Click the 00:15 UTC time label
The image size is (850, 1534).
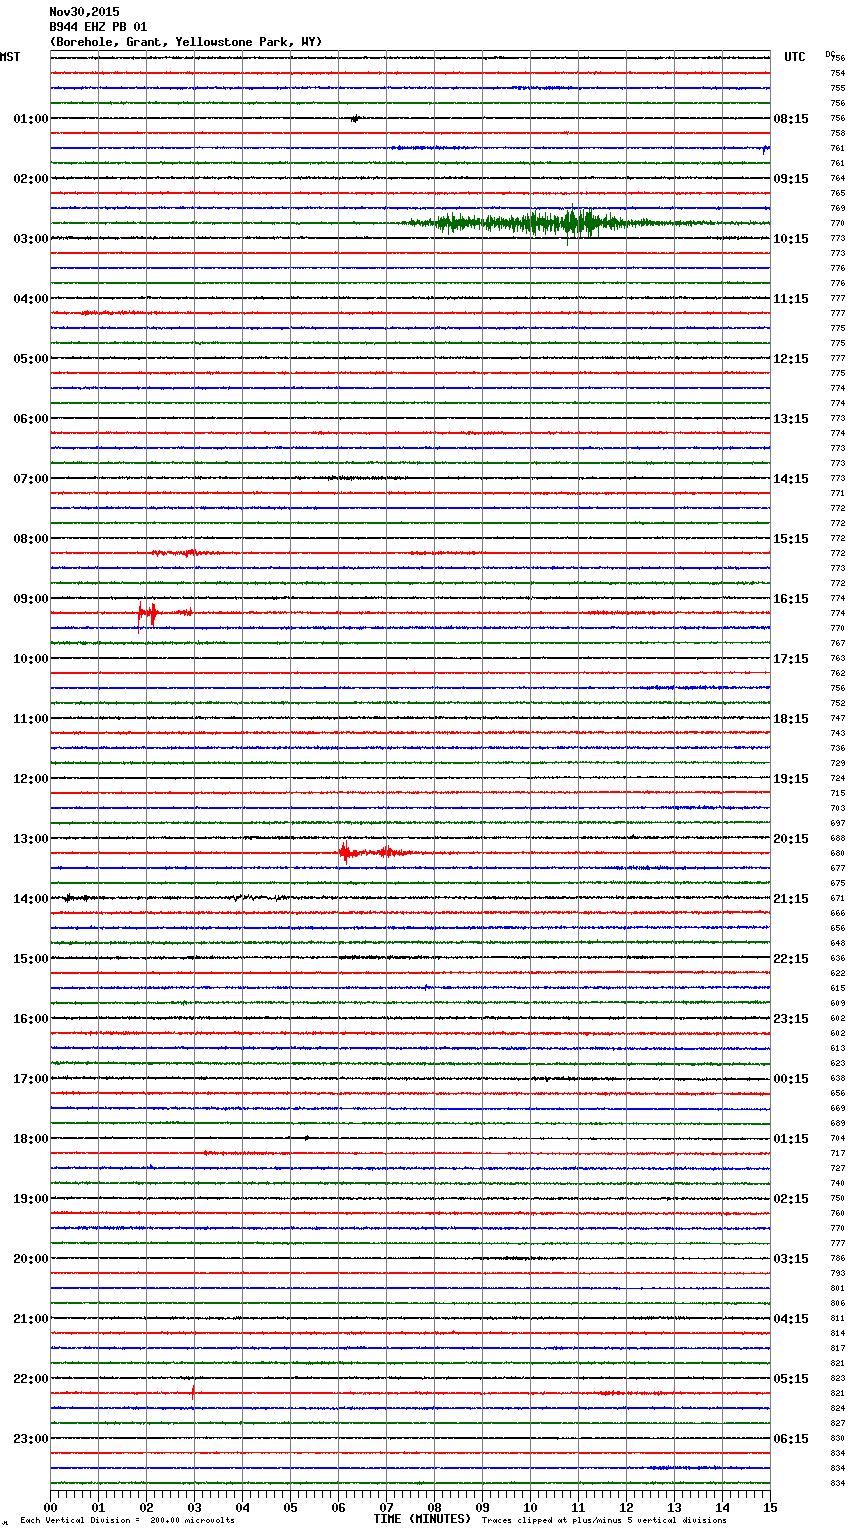point(791,1079)
